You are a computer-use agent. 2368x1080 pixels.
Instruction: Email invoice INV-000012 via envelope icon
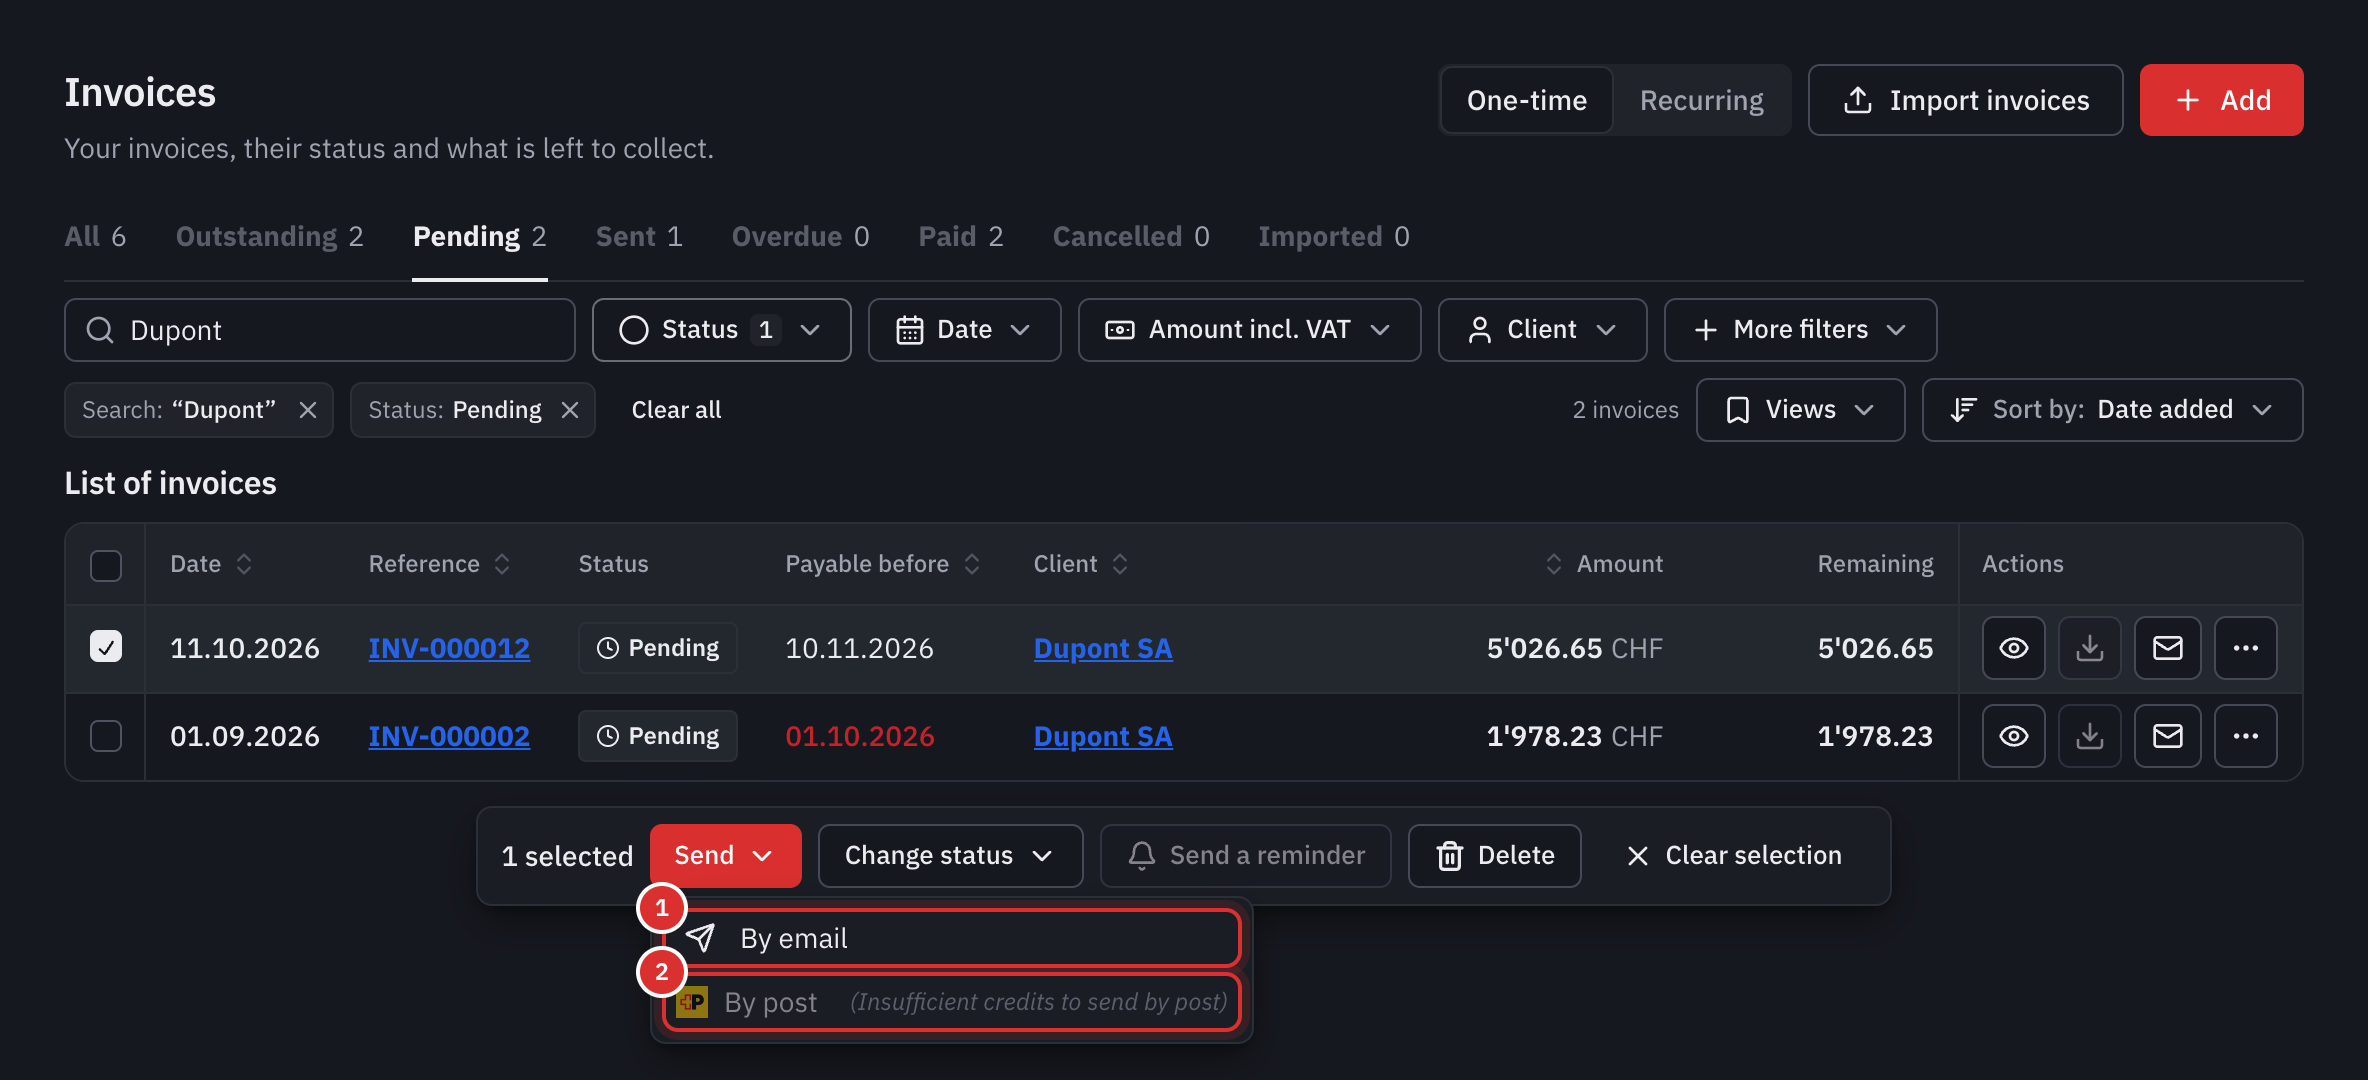(2167, 648)
